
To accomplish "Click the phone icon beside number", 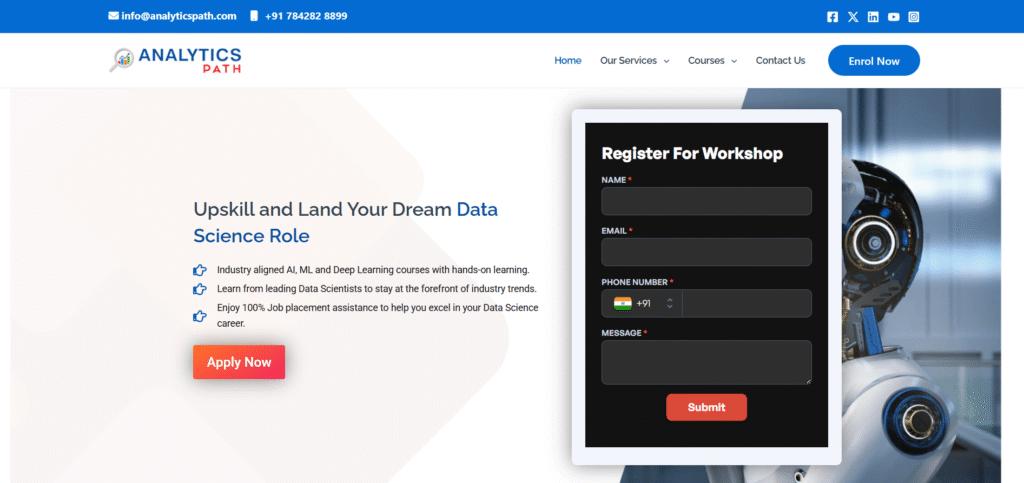I will 254,16.
